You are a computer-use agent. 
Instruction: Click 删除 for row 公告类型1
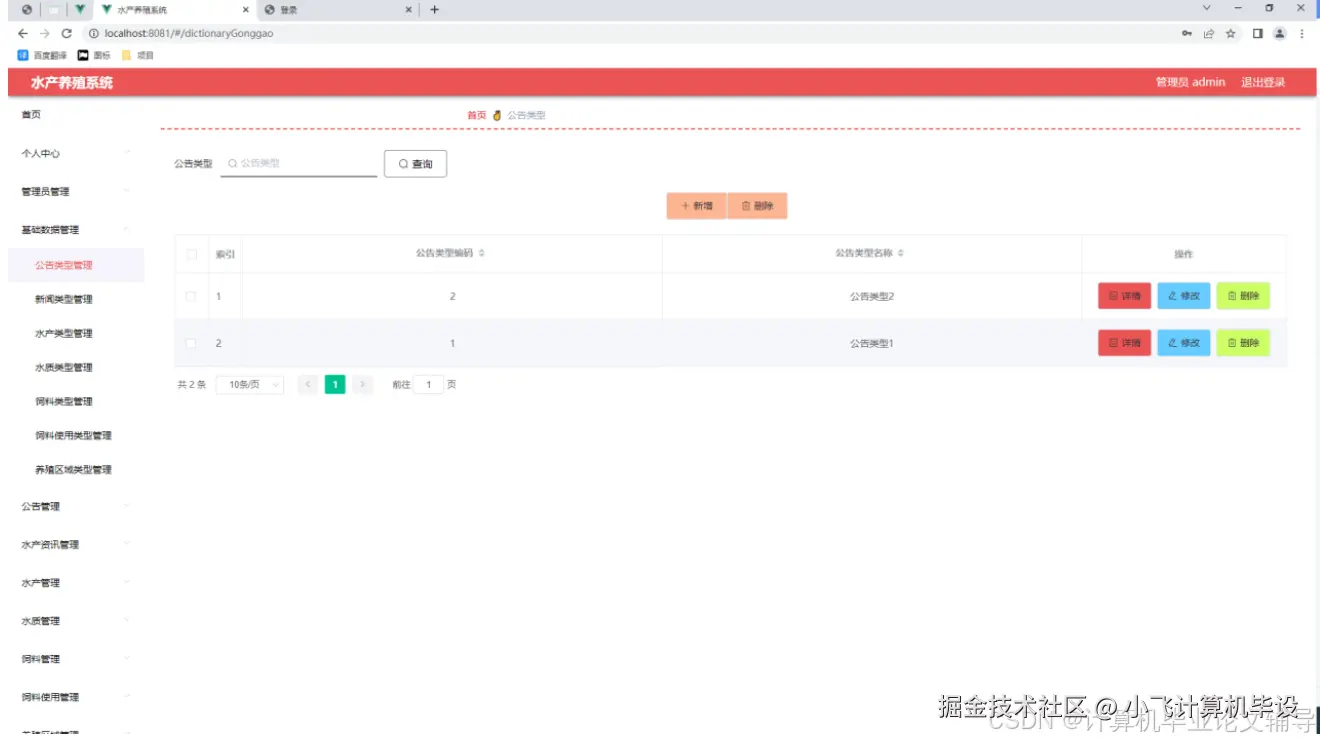pyautogui.click(x=1243, y=343)
